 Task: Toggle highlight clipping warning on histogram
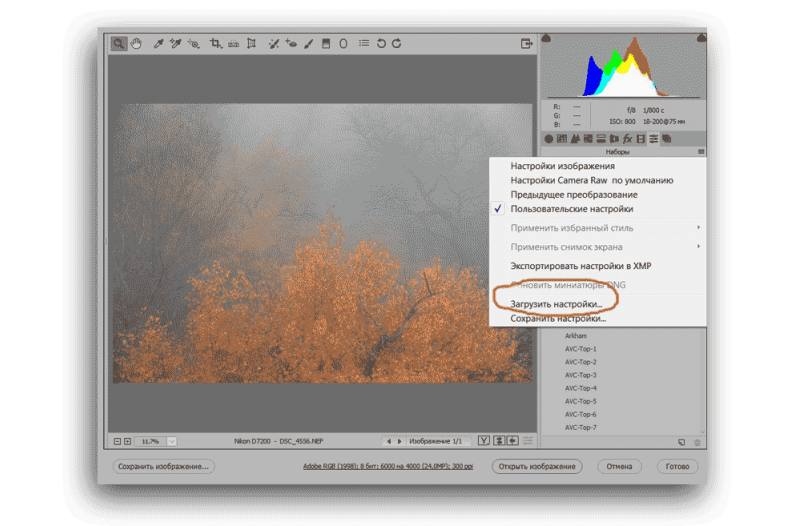tap(702, 38)
